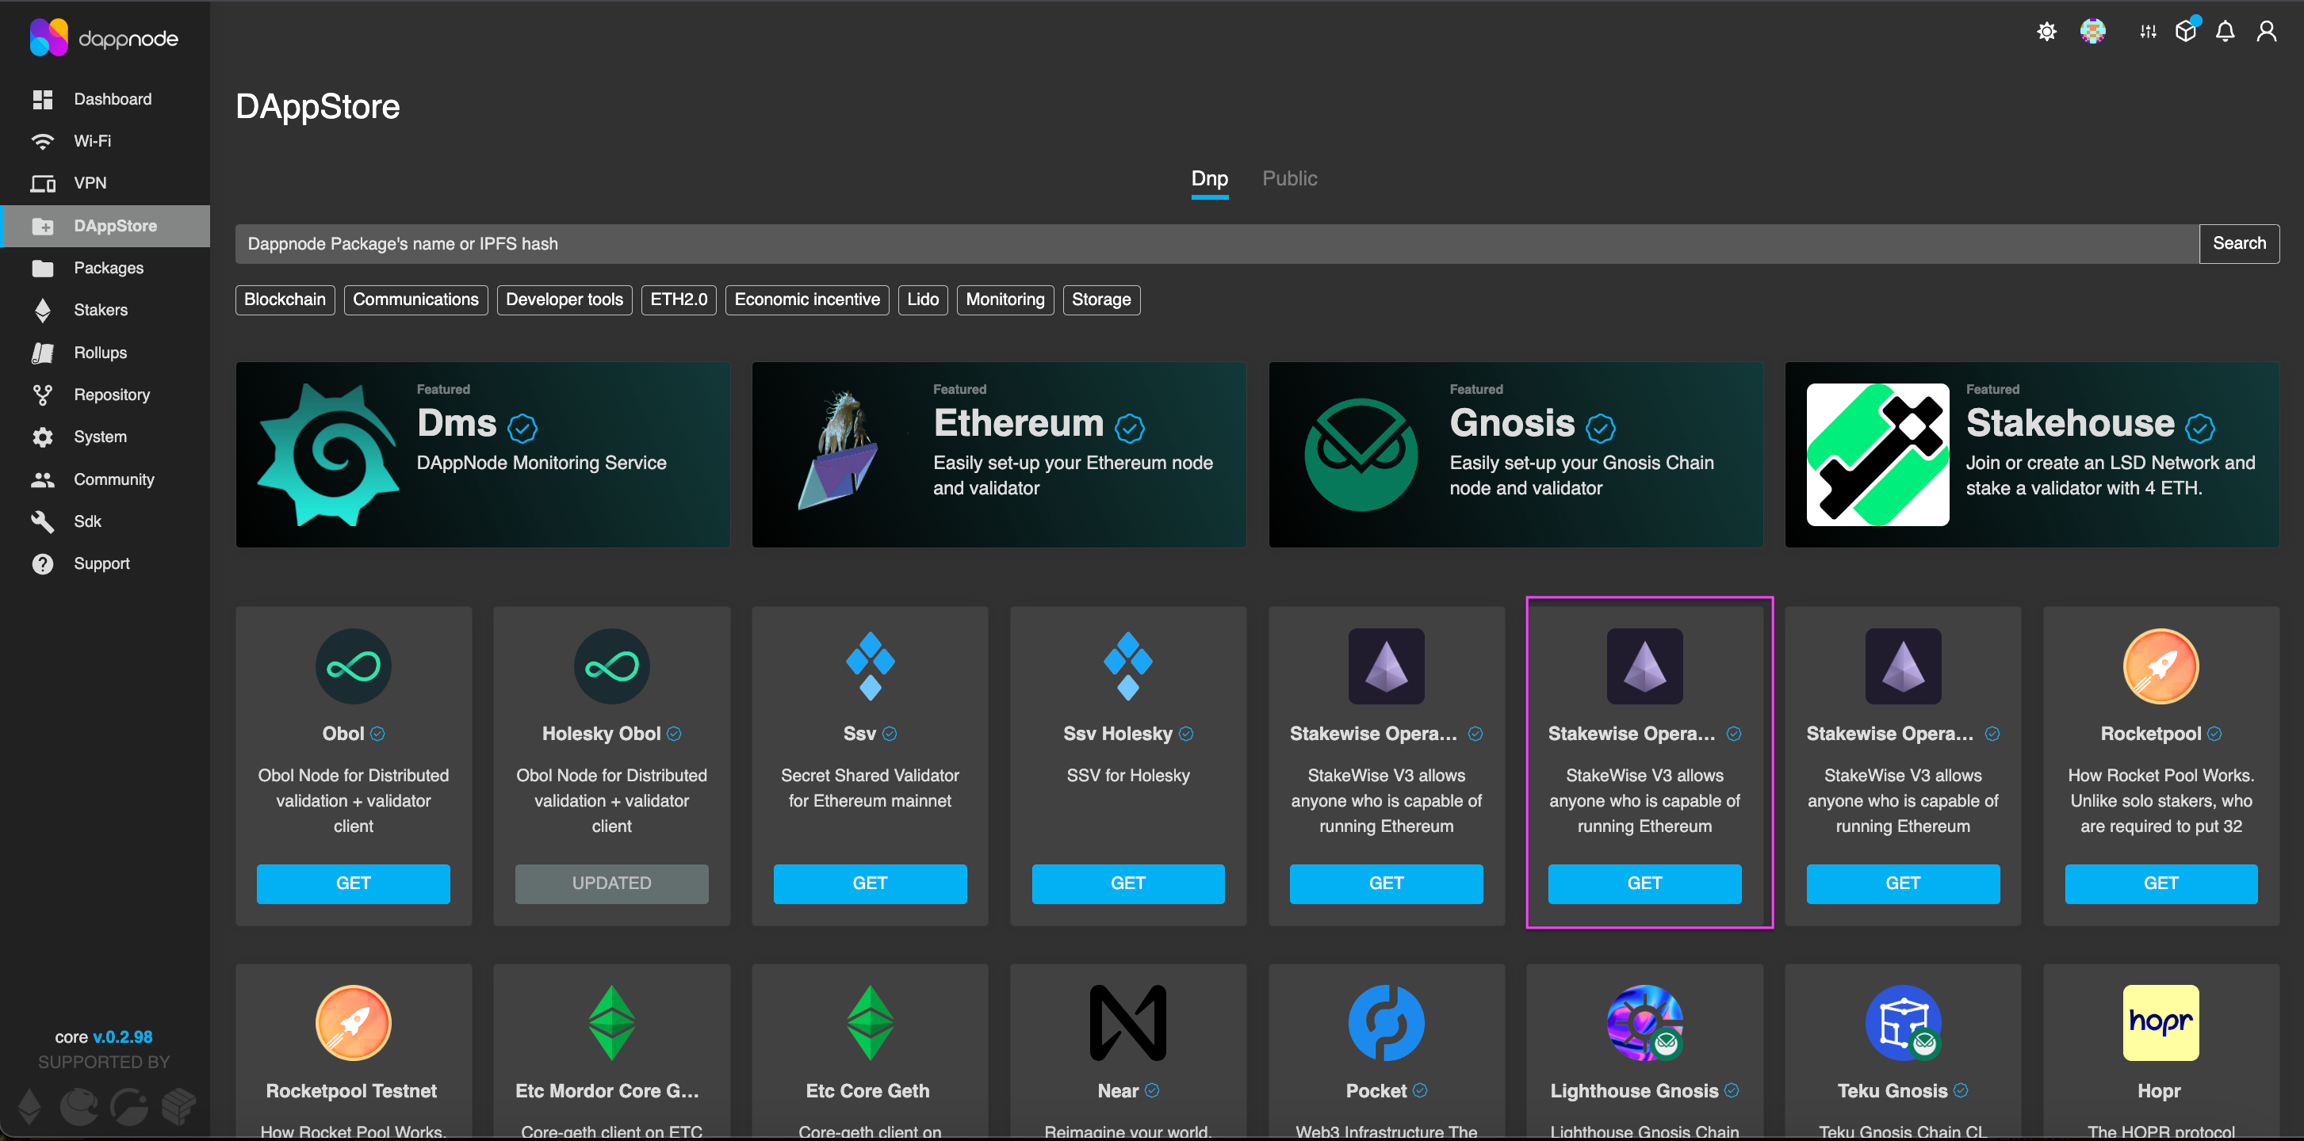Open the featured Gnosis card
2304x1141 pixels.
click(x=1515, y=455)
